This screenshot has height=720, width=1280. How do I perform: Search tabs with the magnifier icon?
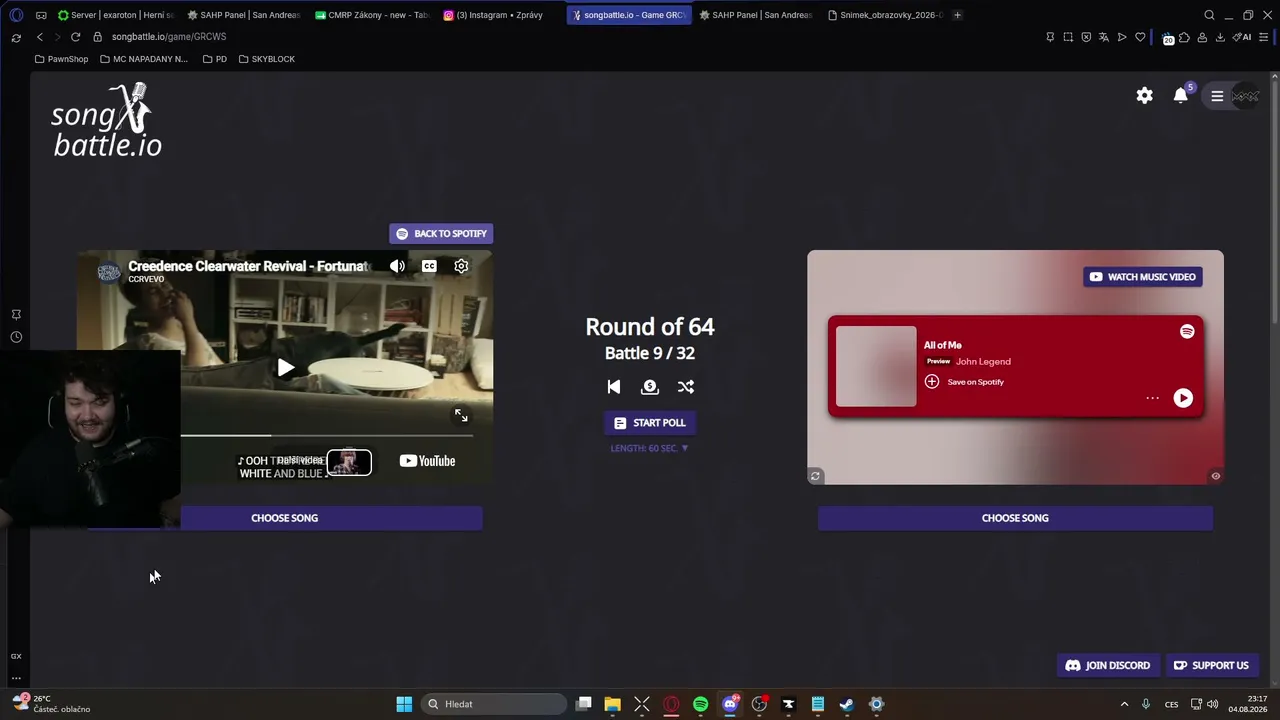pyautogui.click(x=1209, y=15)
